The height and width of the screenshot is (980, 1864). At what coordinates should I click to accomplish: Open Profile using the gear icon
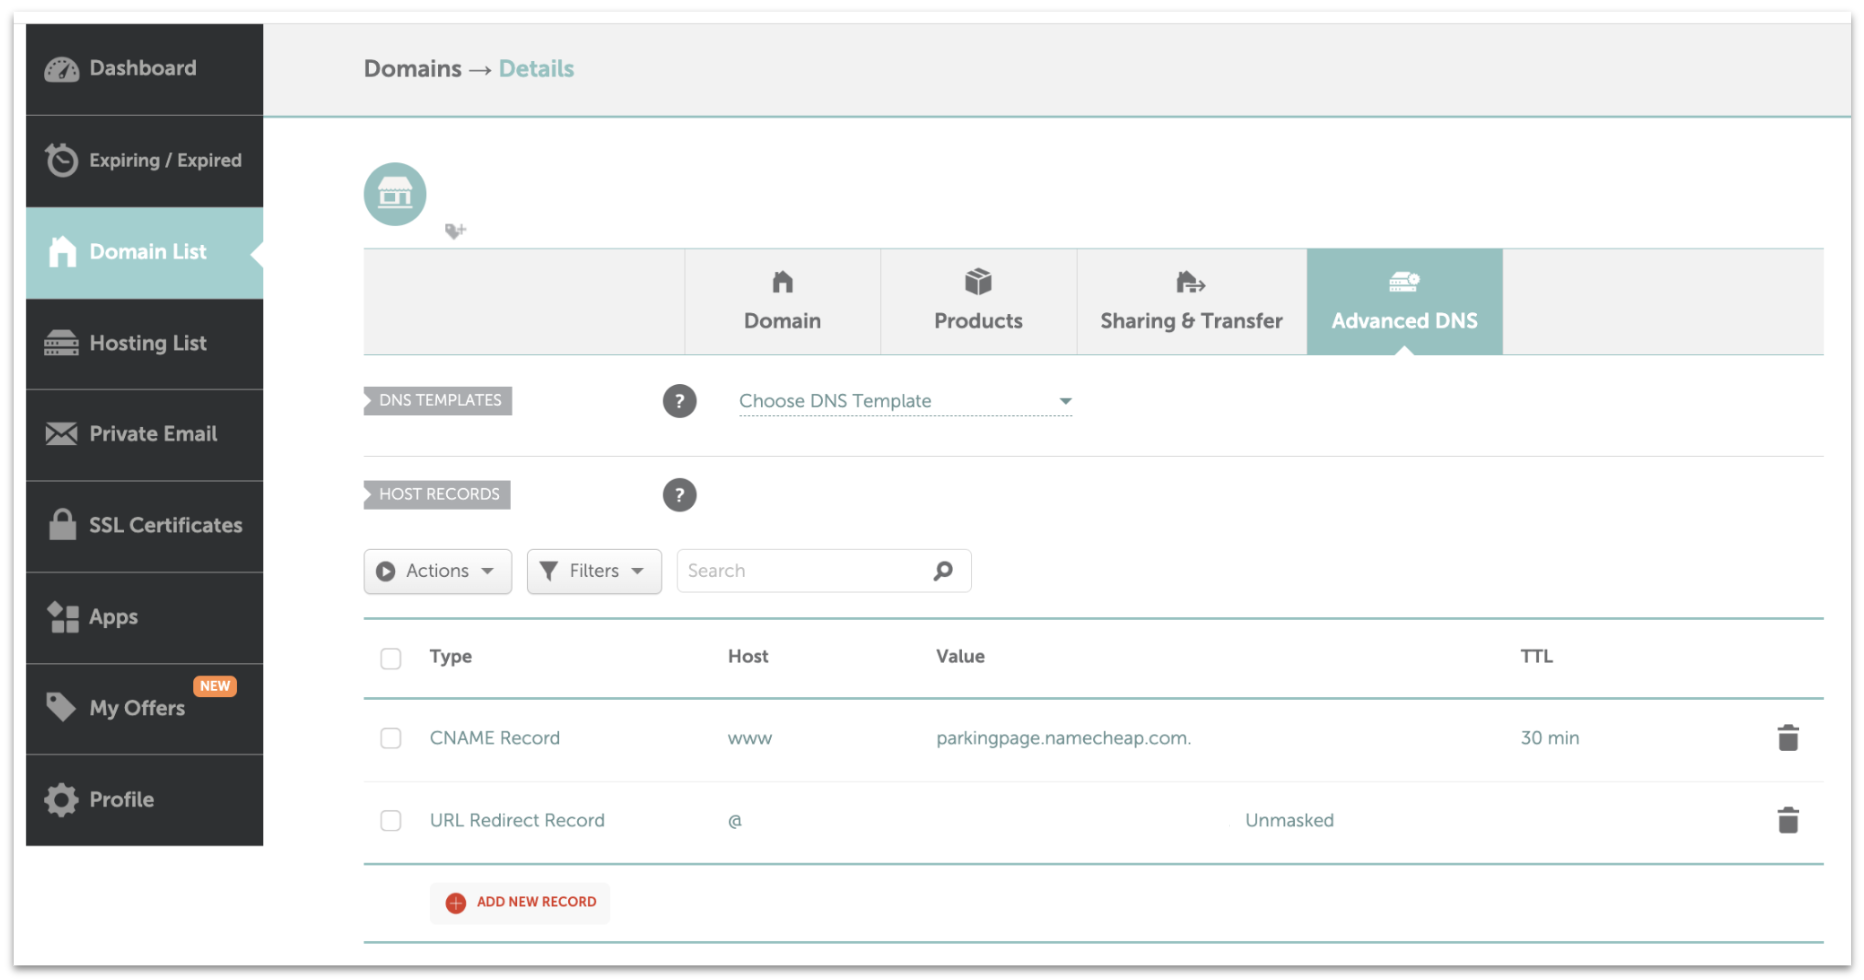click(x=62, y=799)
